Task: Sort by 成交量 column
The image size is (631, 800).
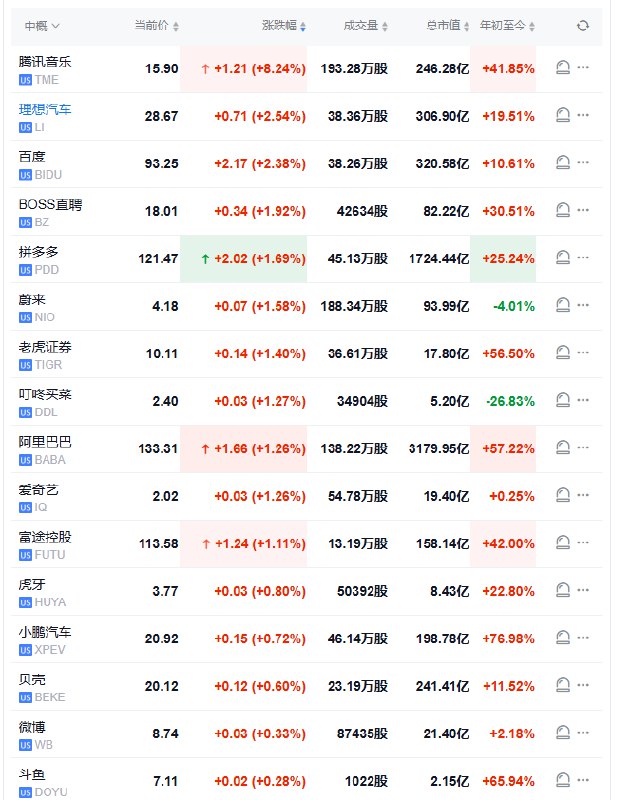Action: pyautogui.click(x=365, y=26)
